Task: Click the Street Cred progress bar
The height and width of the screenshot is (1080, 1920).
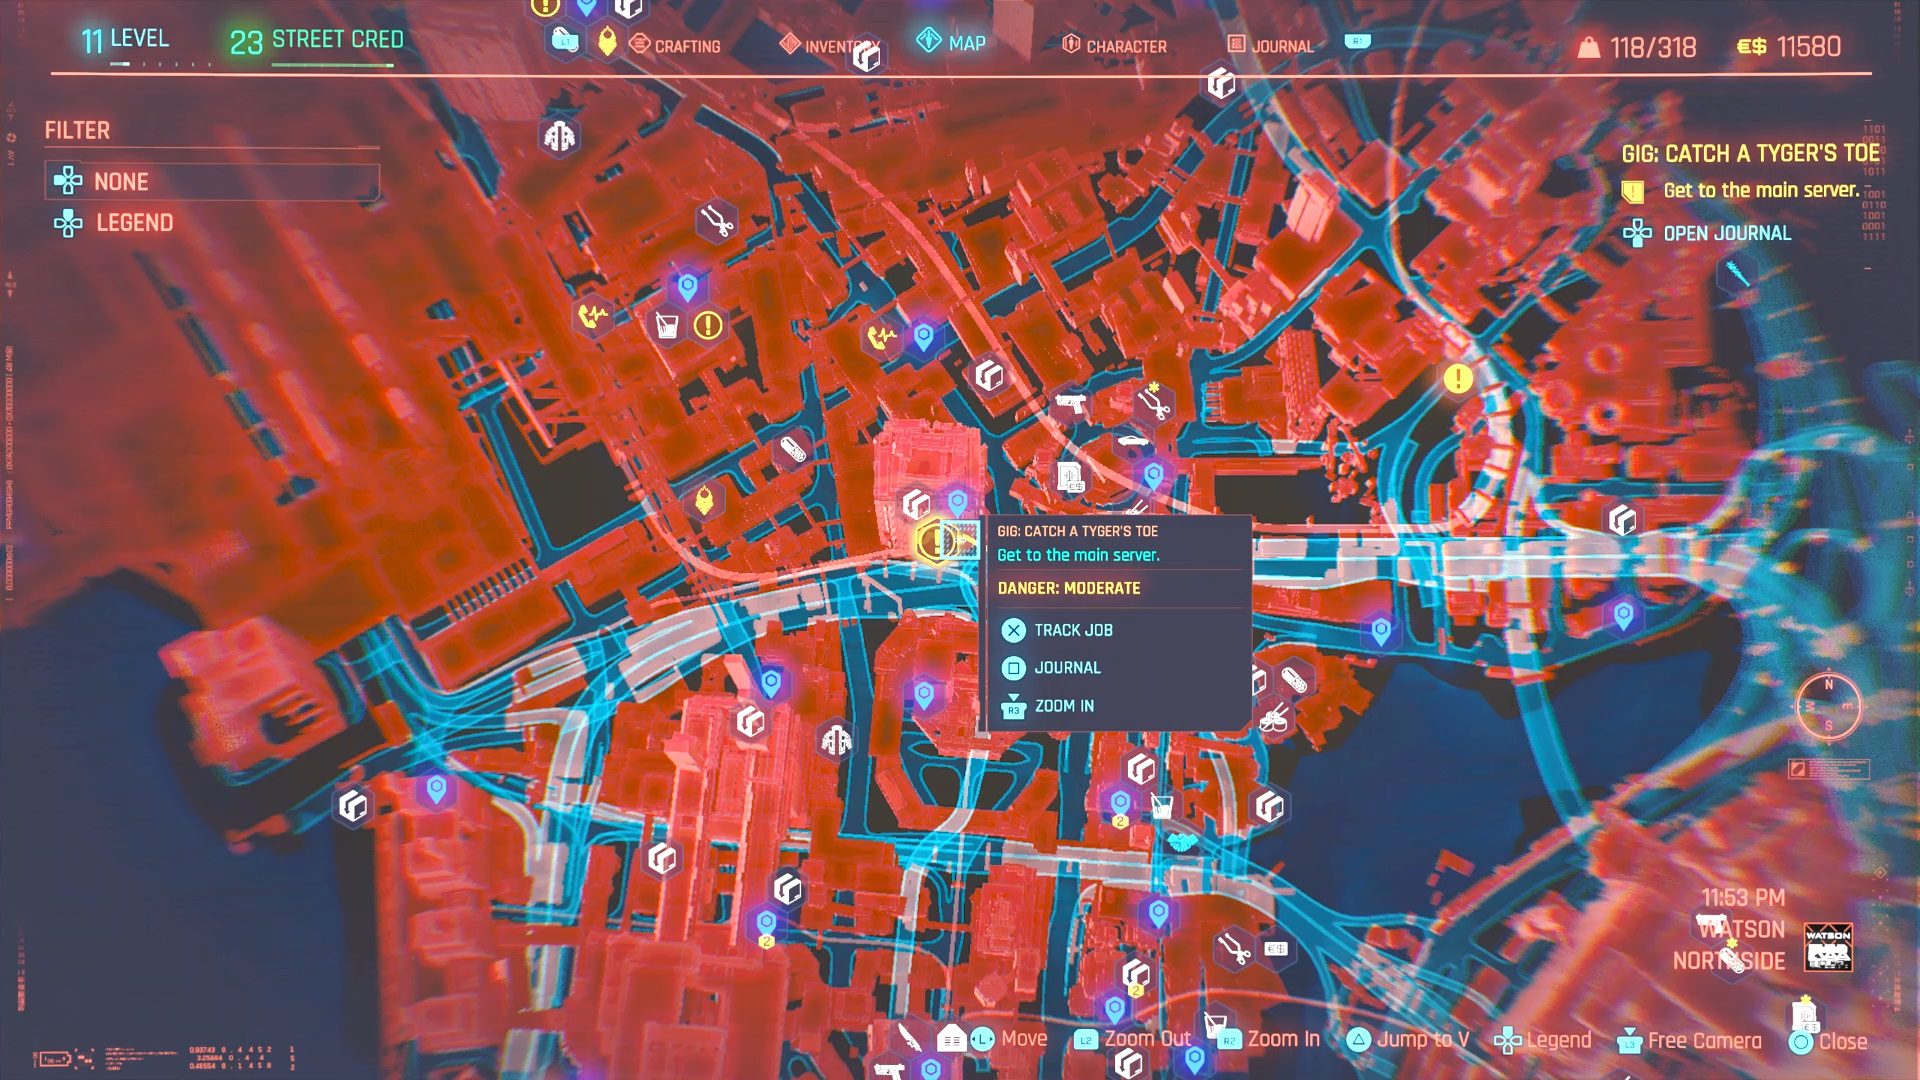Action: pyautogui.click(x=332, y=65)
